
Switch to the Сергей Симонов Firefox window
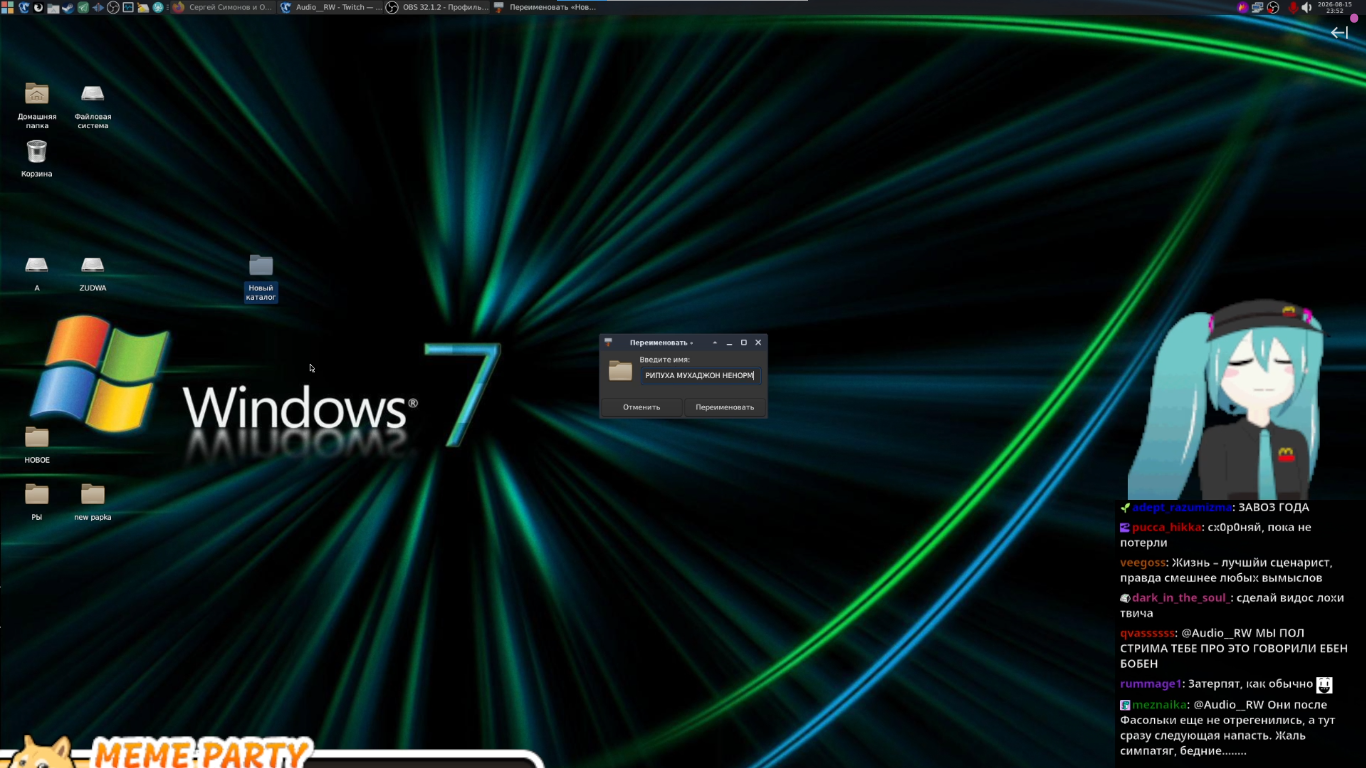pos(223,7)
